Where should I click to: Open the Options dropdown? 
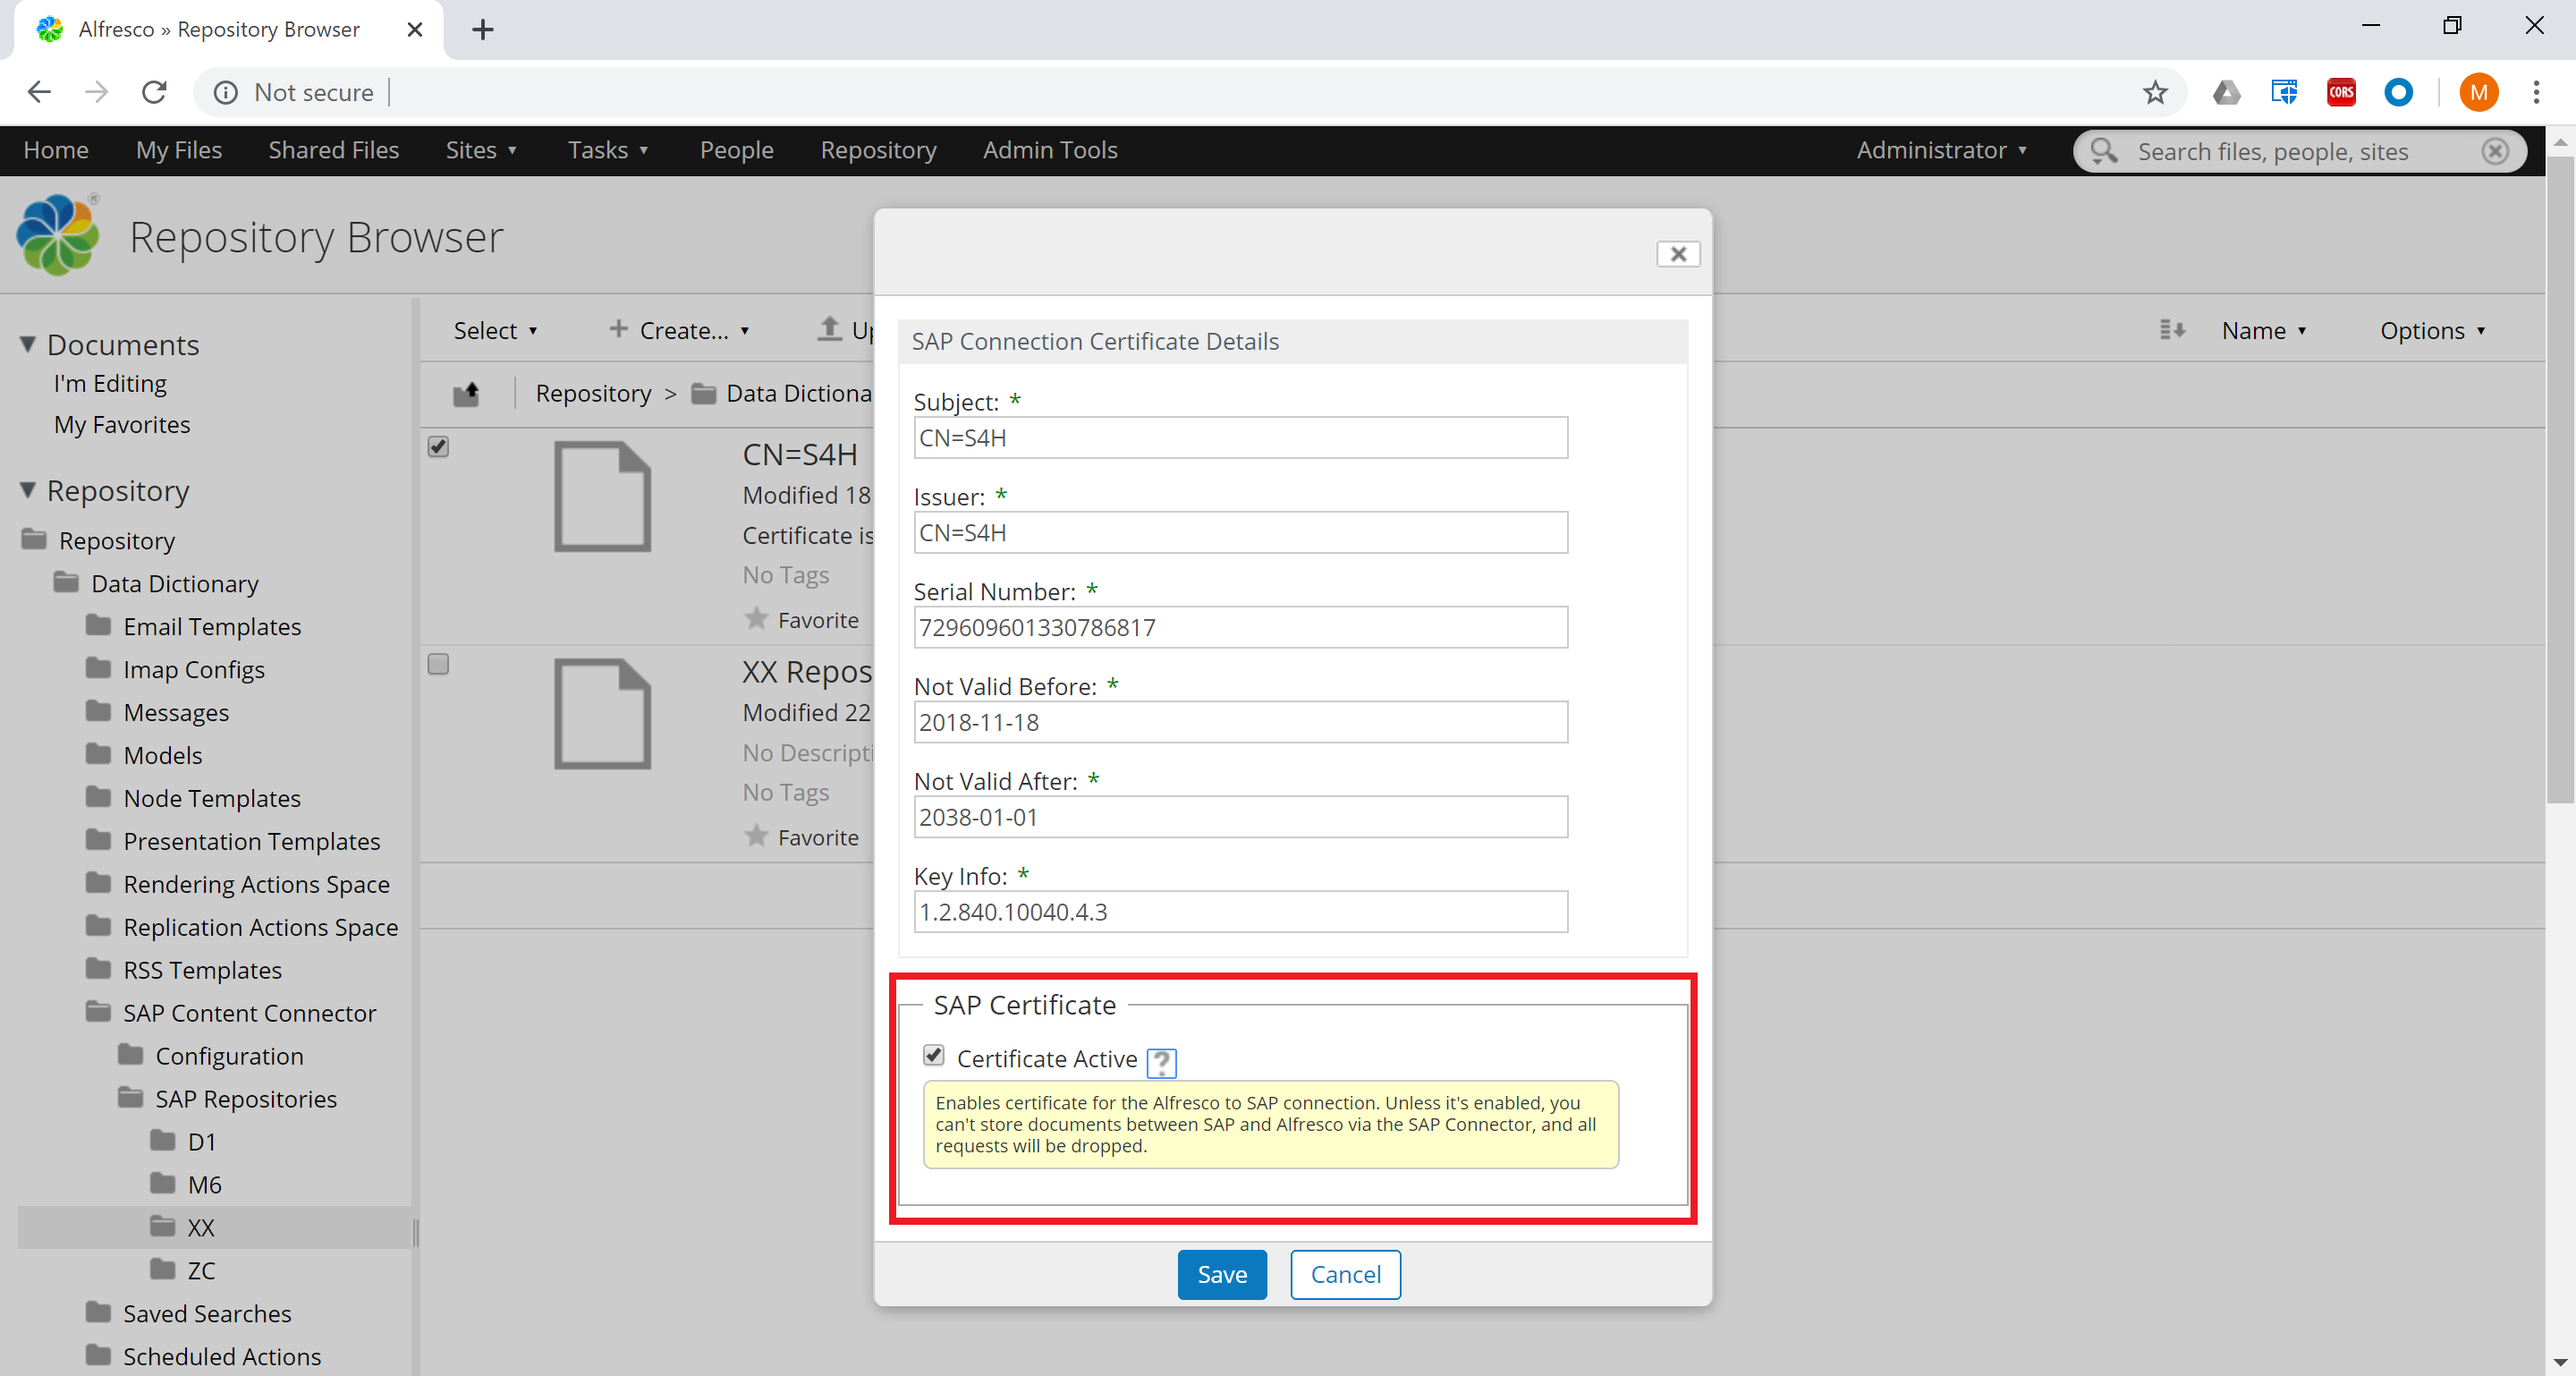coord(2432,330)
